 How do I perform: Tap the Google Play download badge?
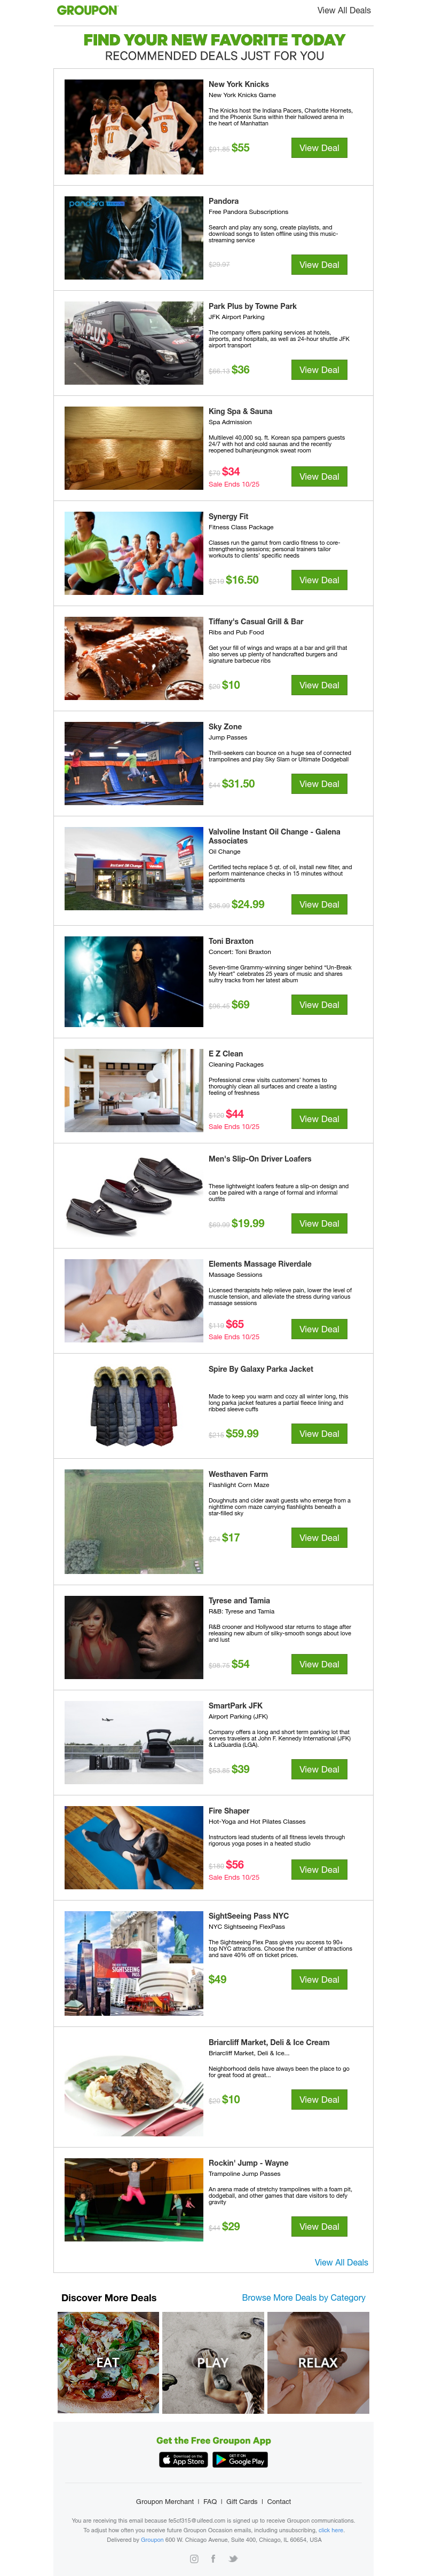click(241, 2459)
